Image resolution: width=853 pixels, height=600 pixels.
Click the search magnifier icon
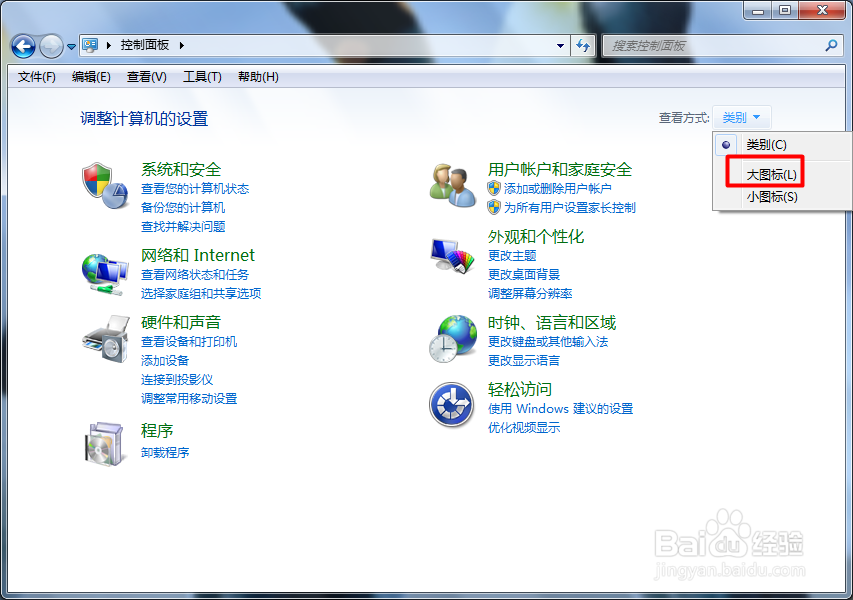(x=831, y=46)
